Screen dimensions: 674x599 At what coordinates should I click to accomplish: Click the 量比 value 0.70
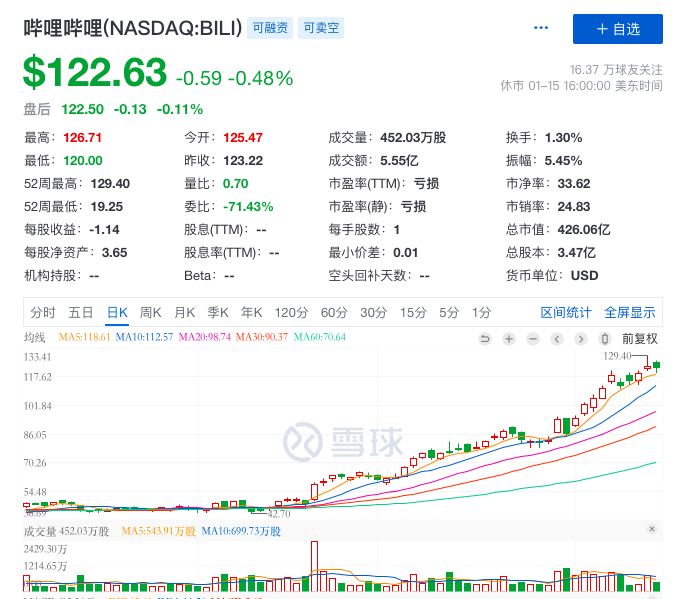point(236,184)
